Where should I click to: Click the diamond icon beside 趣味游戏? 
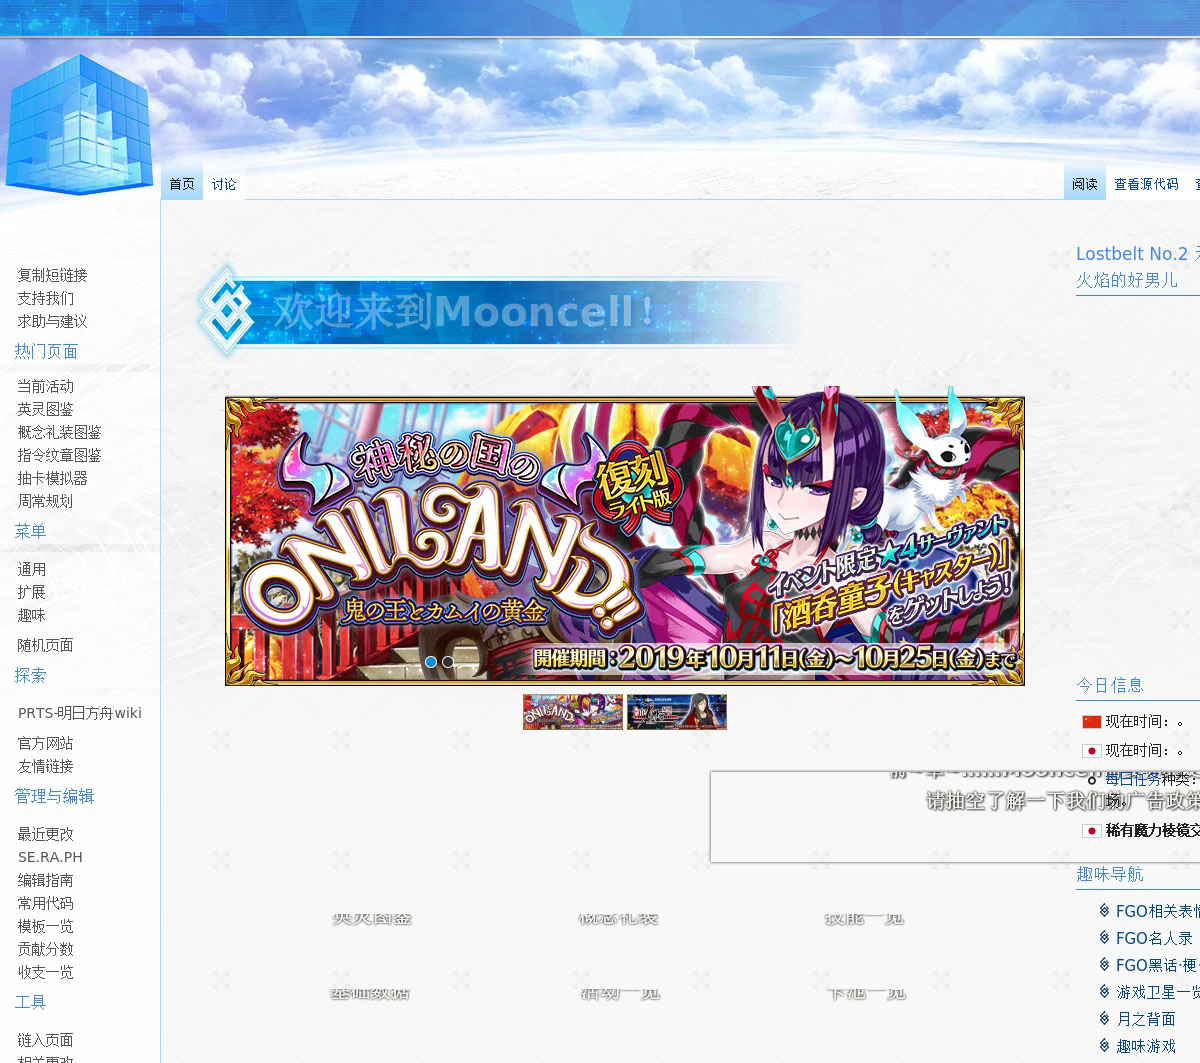[x=1104, y=1045]
